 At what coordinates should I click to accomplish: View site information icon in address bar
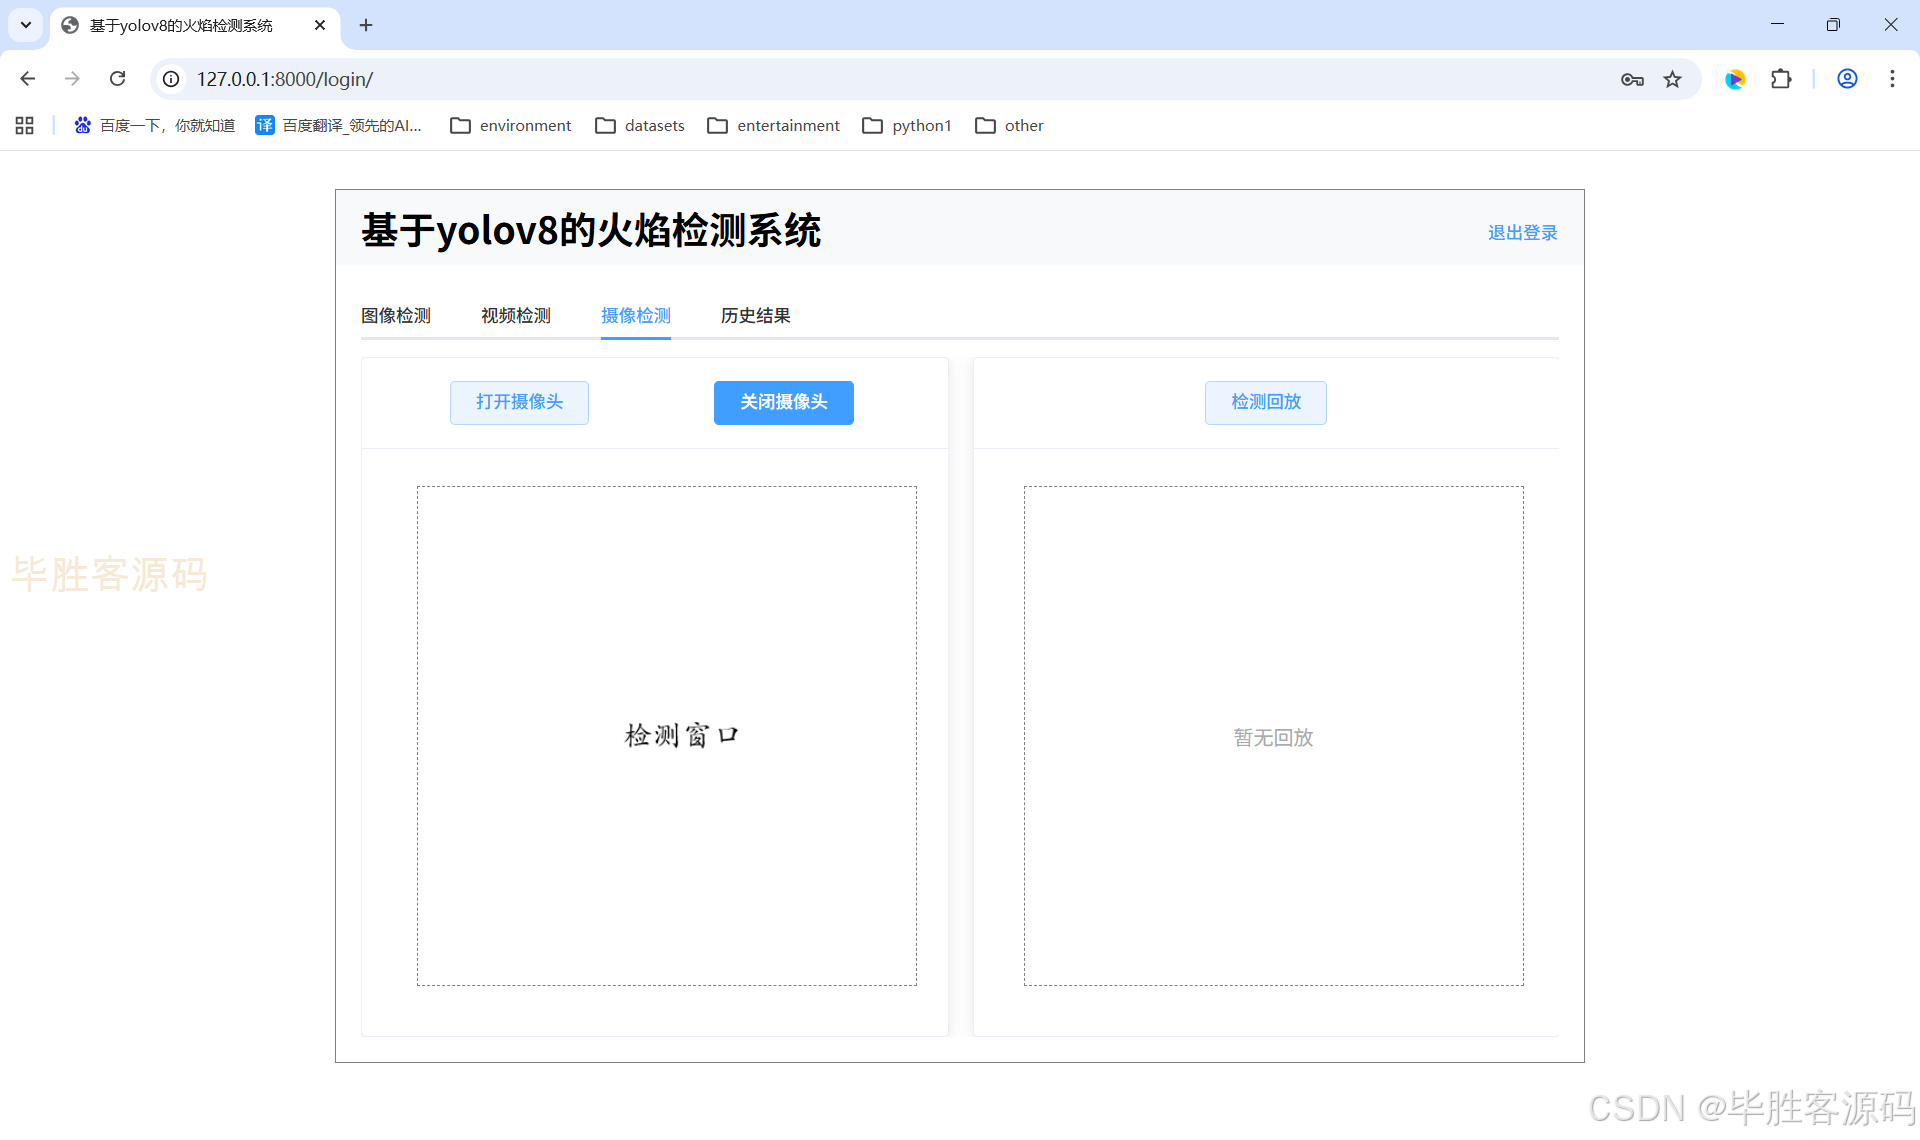[172, 79]
